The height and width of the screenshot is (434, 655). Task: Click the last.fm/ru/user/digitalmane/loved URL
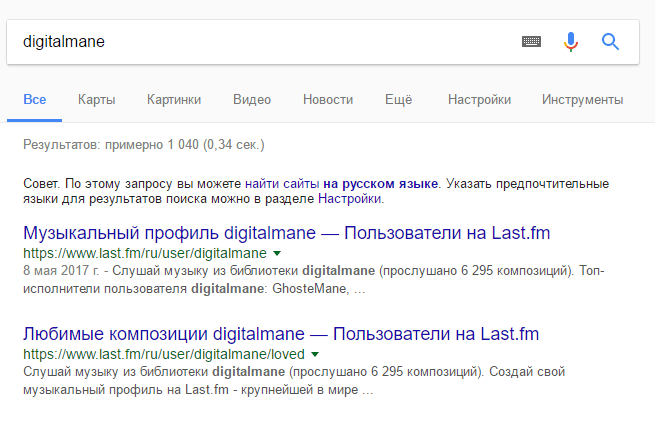(x=164, y=354)
